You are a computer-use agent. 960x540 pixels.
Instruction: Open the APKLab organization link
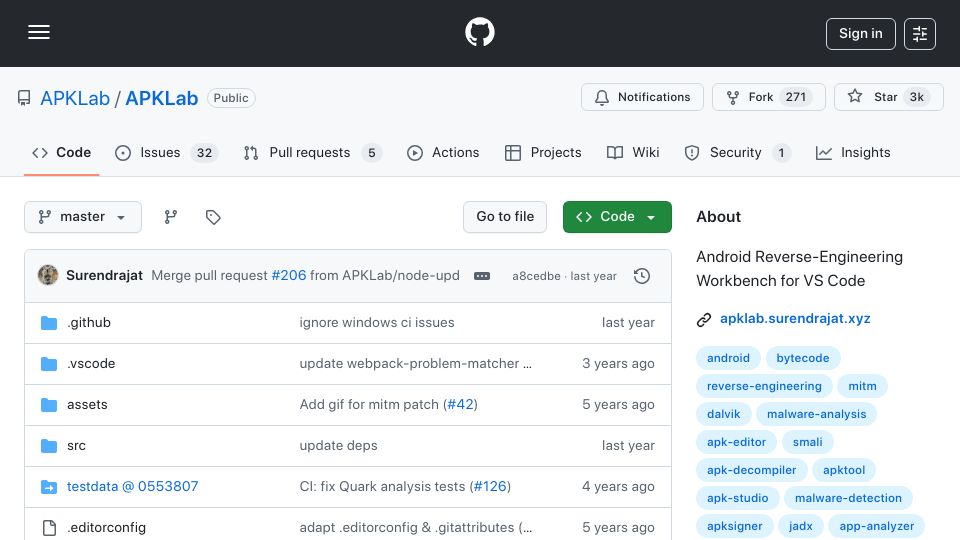[x=75, y=98]
